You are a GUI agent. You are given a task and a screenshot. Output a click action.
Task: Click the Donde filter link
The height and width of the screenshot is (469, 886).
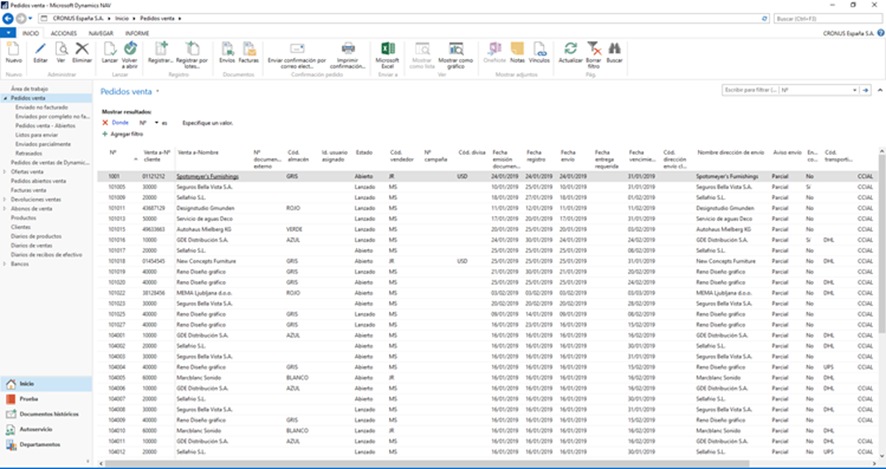pos(120,123)
